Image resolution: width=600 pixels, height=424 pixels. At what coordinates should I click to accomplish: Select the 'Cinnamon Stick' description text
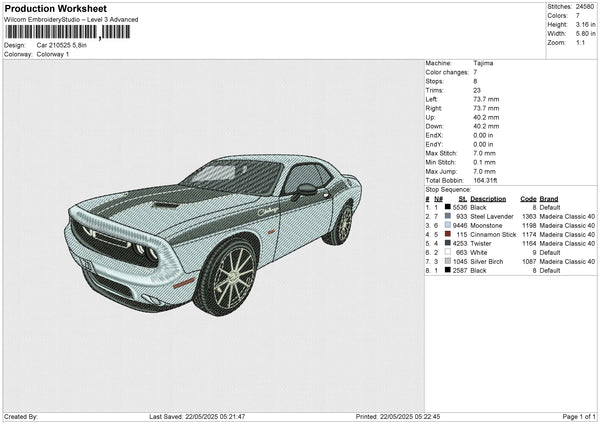tap(493, 234)
